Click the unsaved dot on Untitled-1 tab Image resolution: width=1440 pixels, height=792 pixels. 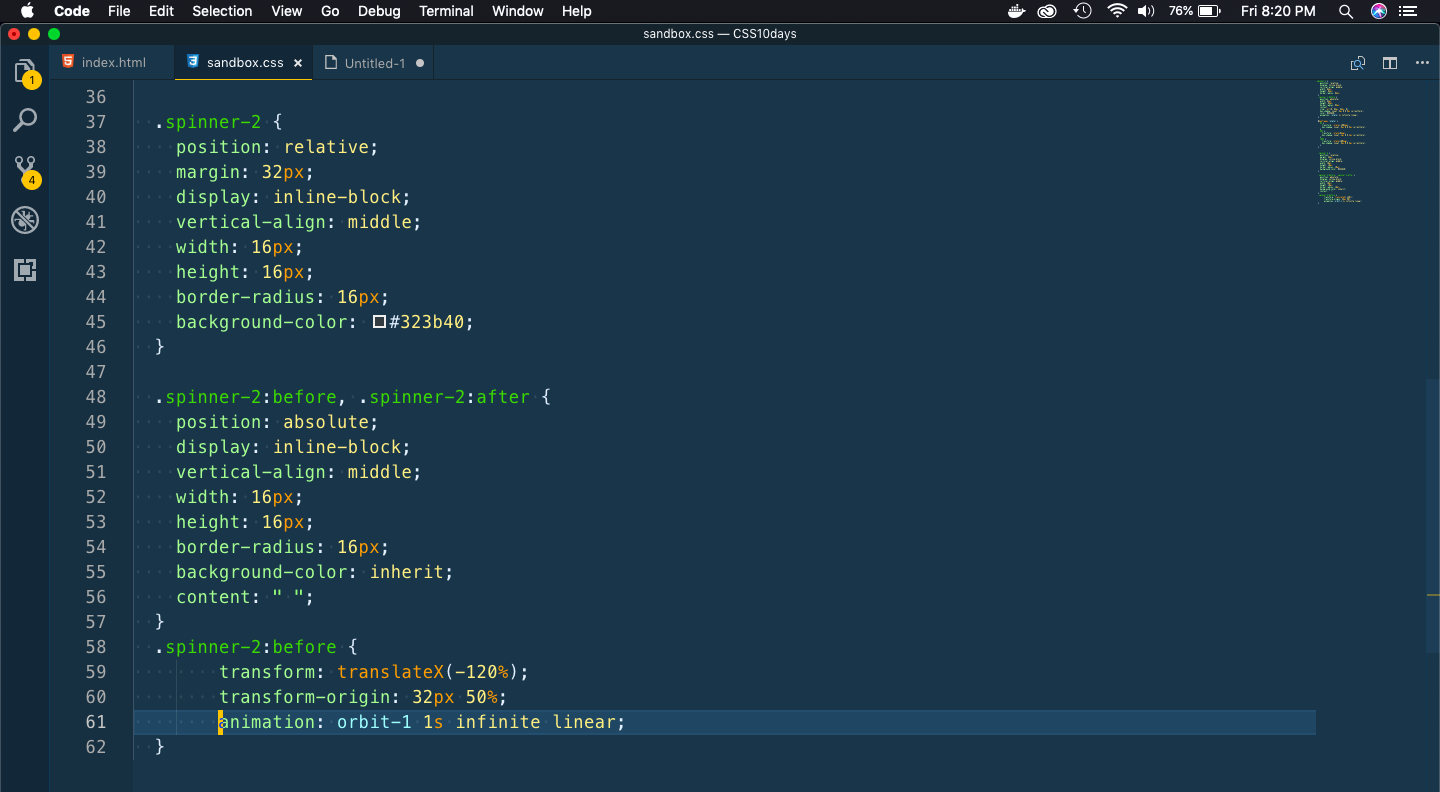[420, 63]
